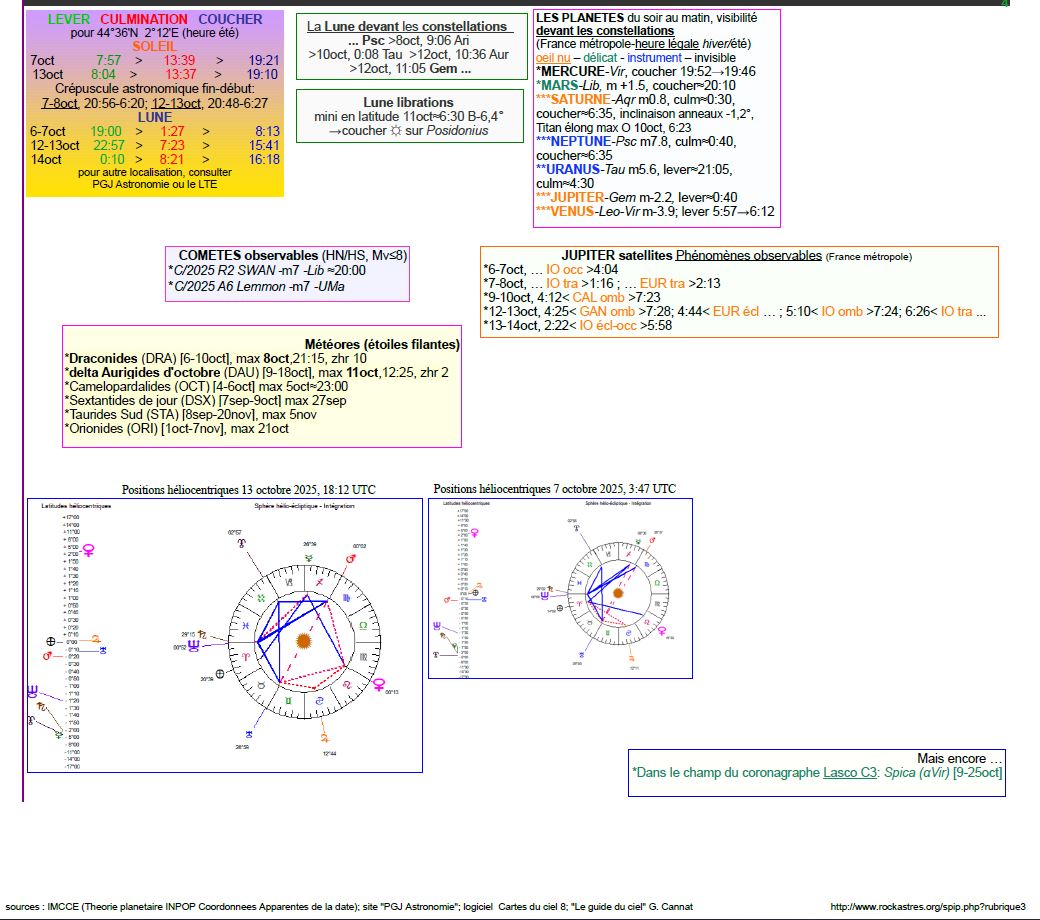The image size is (1040, 920).
Task: Click the Sun at center of 7 October chart
Action: click(x=617, y=592)
